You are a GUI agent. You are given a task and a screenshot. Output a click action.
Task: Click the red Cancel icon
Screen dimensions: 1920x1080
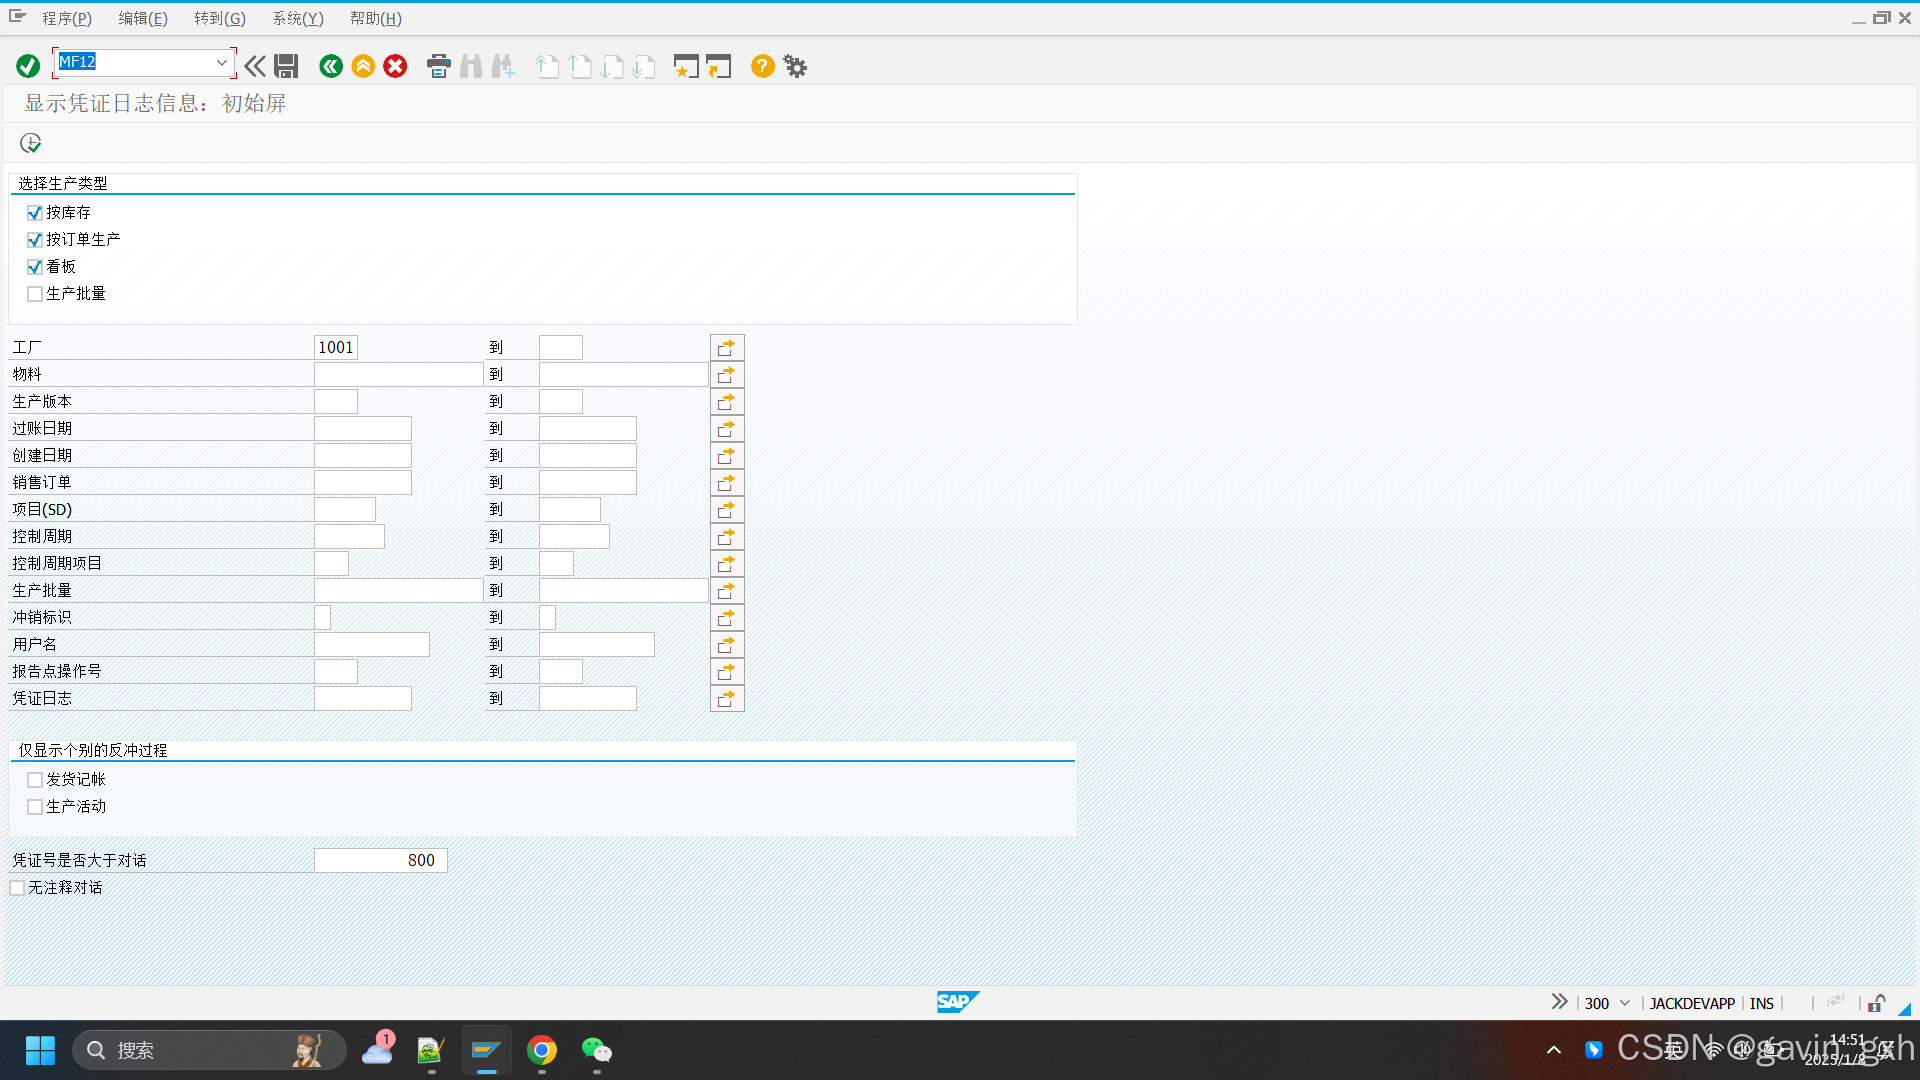point(395,66)
